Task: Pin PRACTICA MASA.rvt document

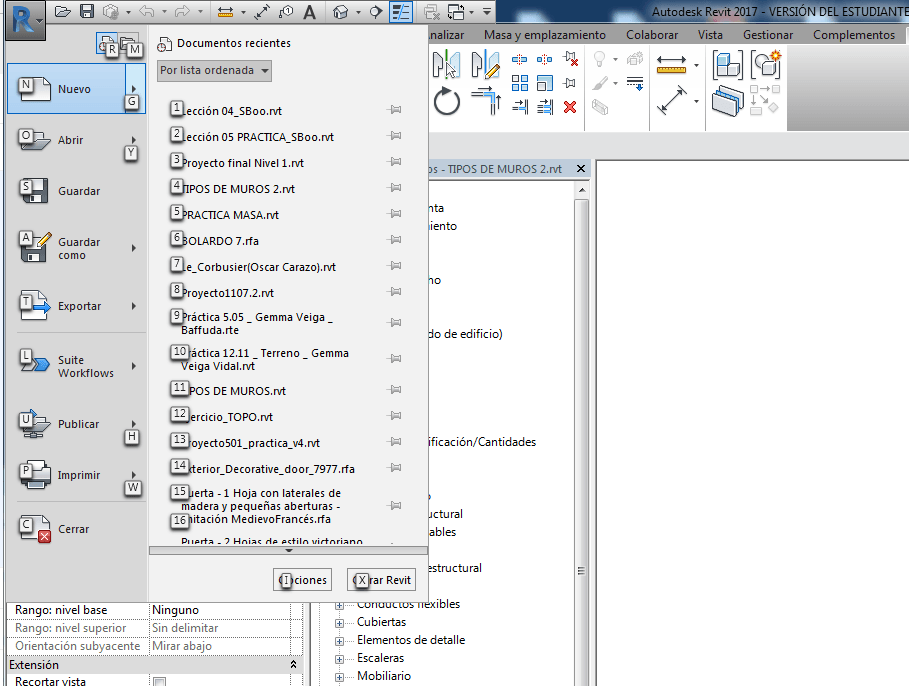Action: pos(394,214)
